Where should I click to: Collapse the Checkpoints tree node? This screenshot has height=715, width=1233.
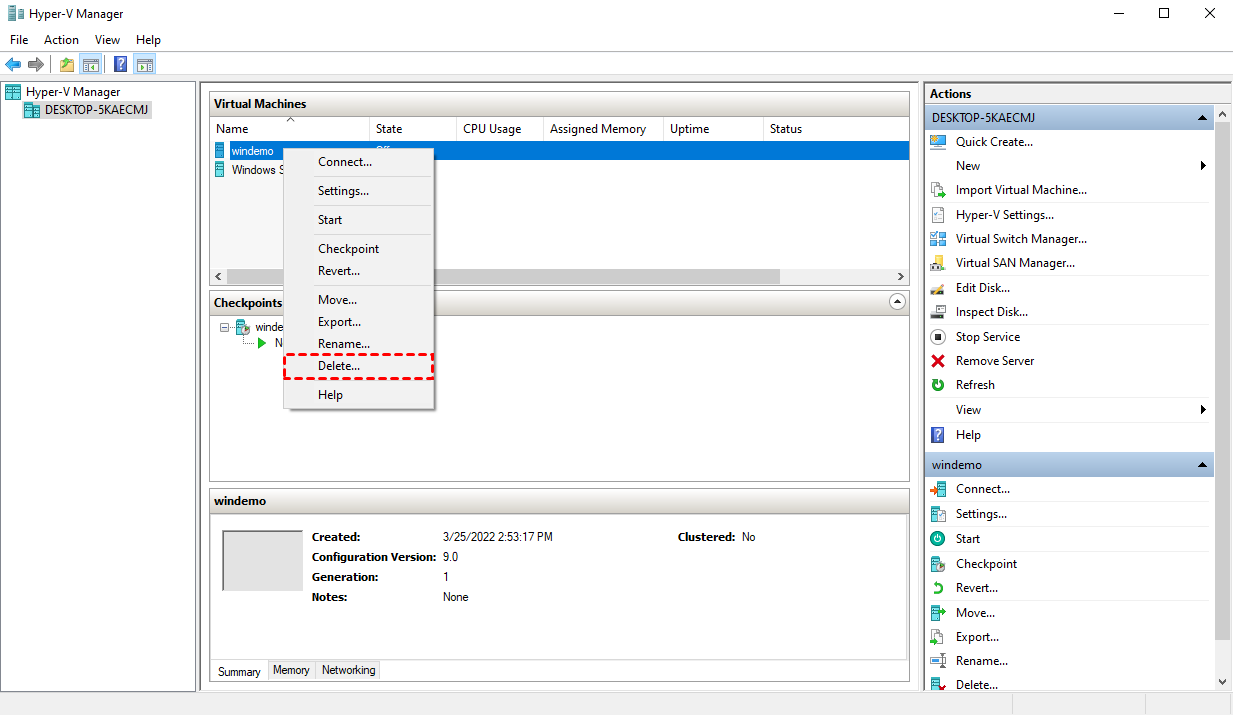226,327
